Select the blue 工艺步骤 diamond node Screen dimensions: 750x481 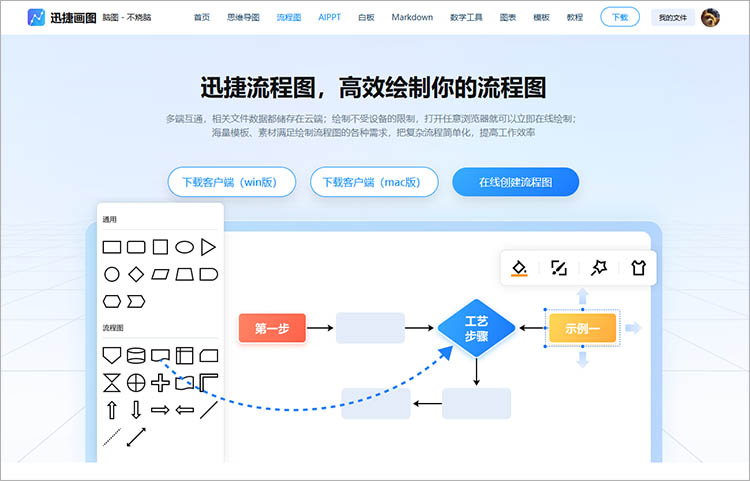tap(476, 328)
